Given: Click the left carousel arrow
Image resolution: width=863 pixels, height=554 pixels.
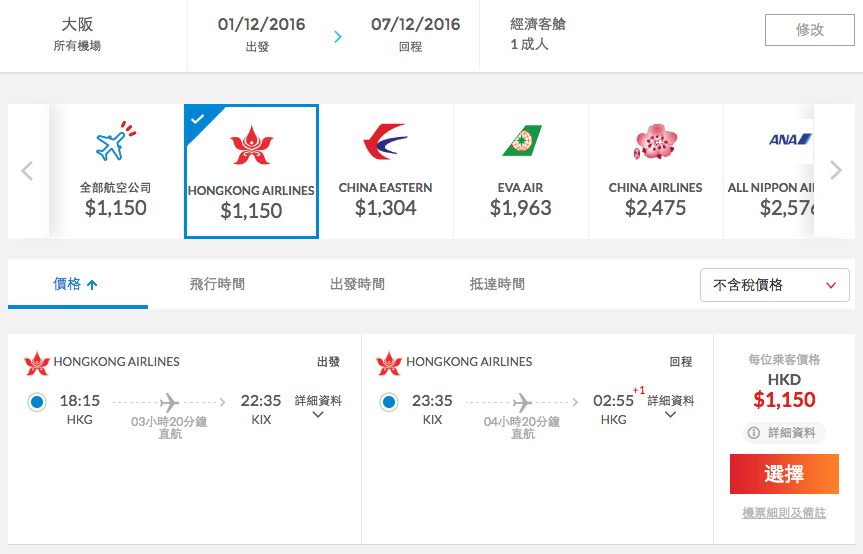Looking at the screenshot, I should [27, 171].
